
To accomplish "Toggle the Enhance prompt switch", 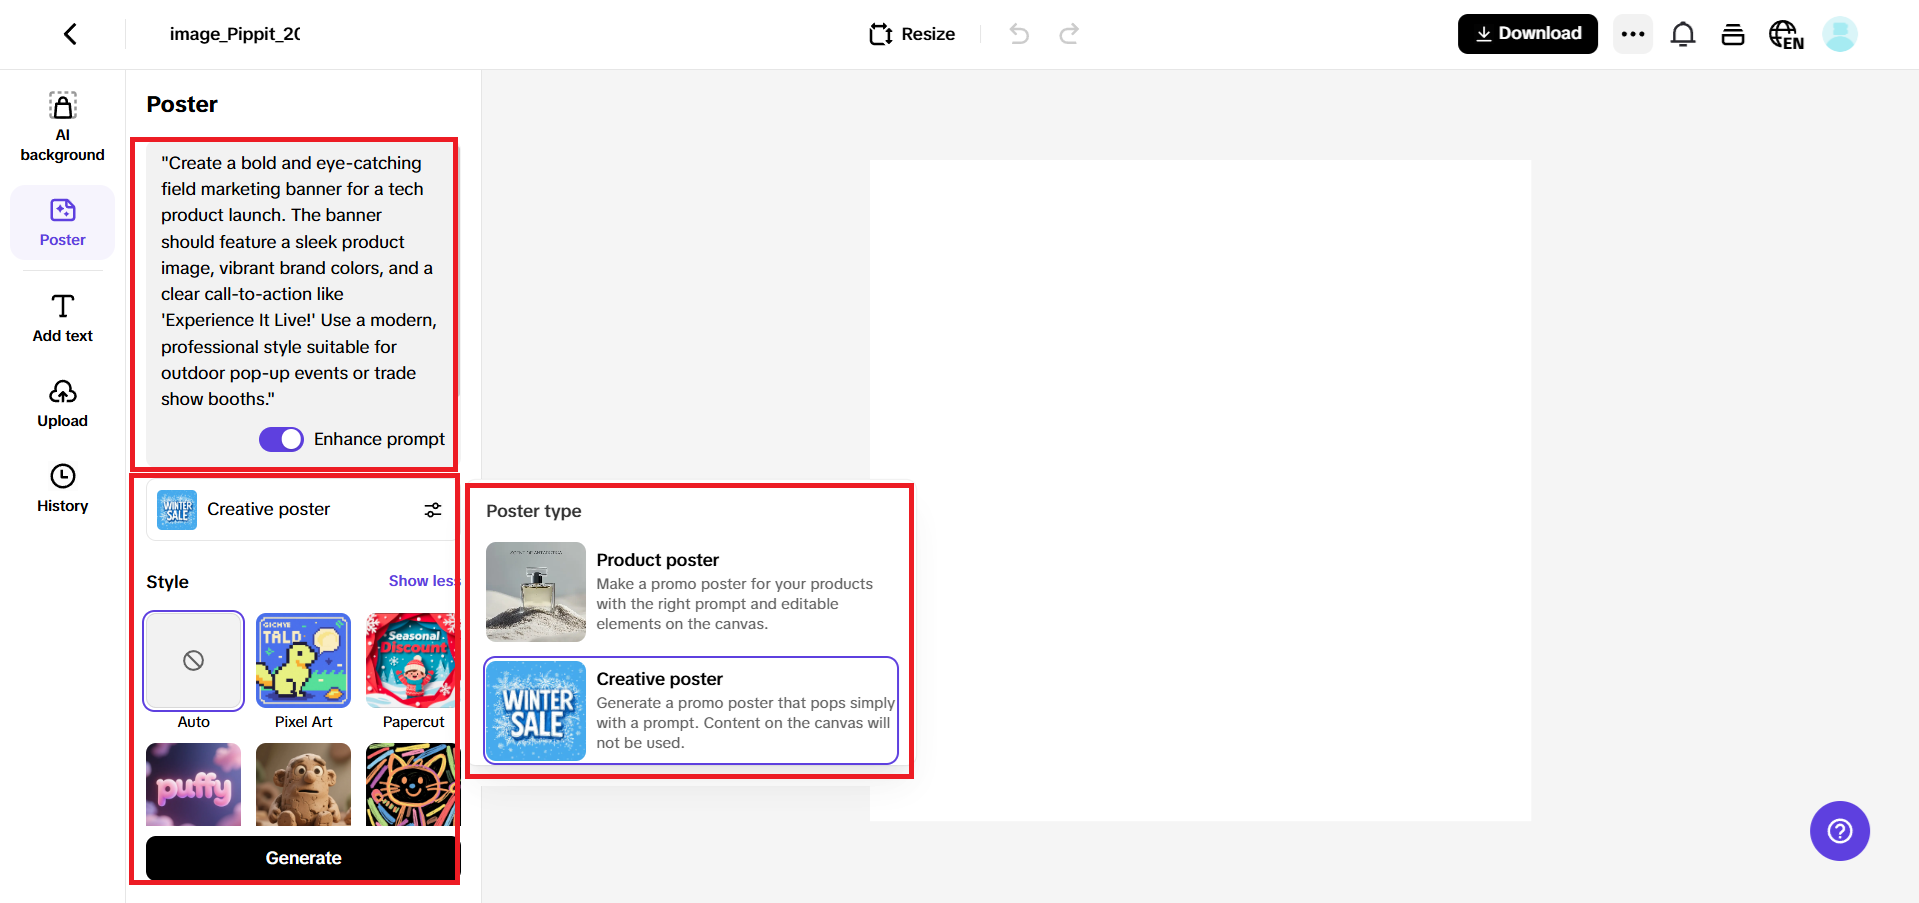I will click(x=281, y=439).
